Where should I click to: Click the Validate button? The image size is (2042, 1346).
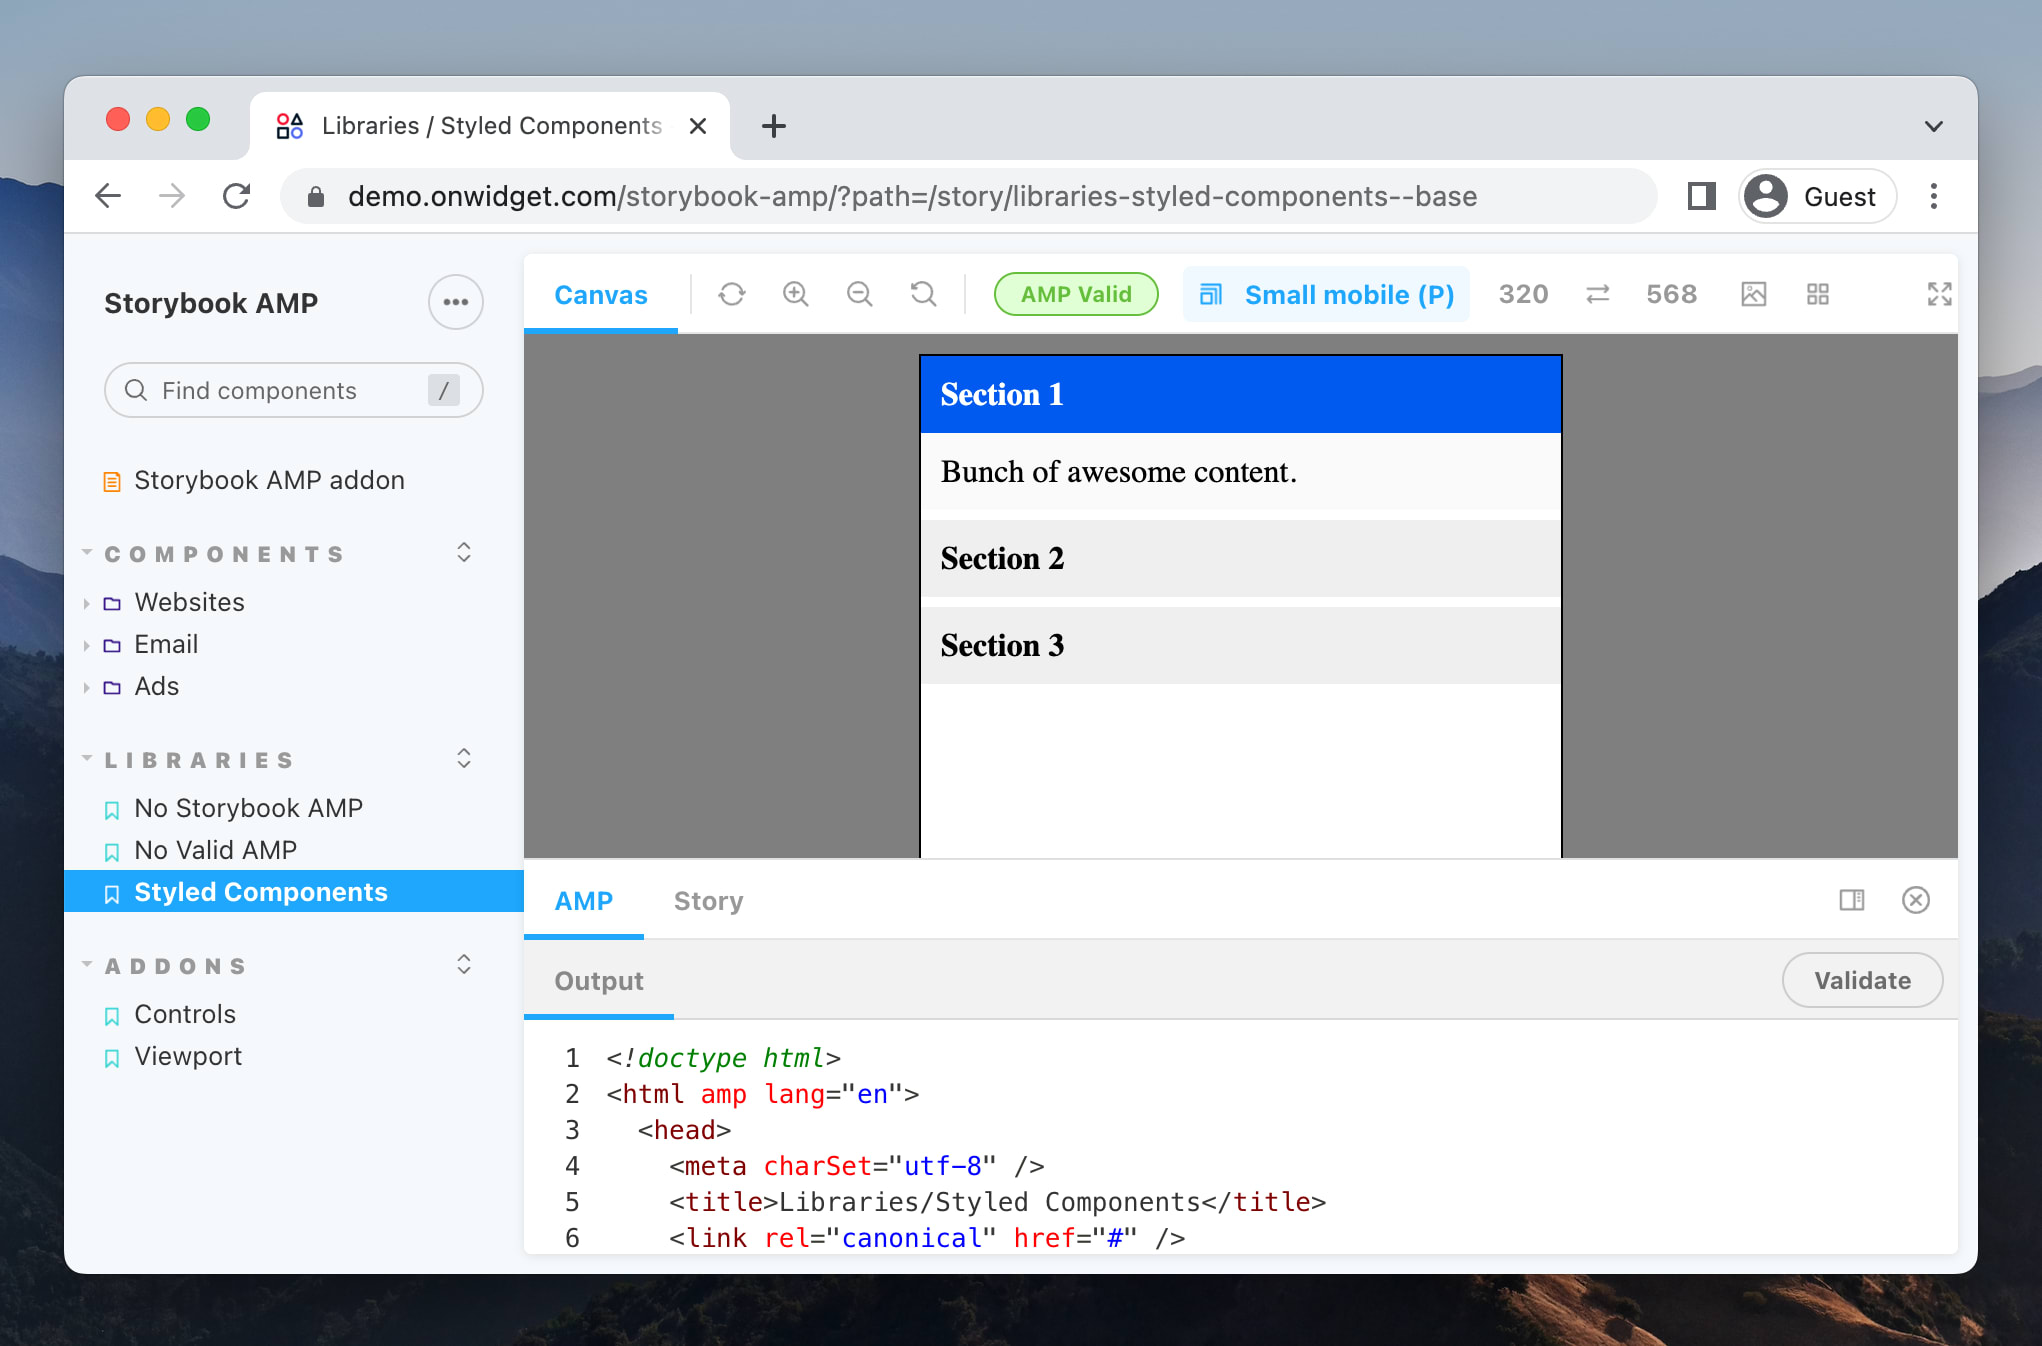pyautogui.click(x=1862, y=980)
